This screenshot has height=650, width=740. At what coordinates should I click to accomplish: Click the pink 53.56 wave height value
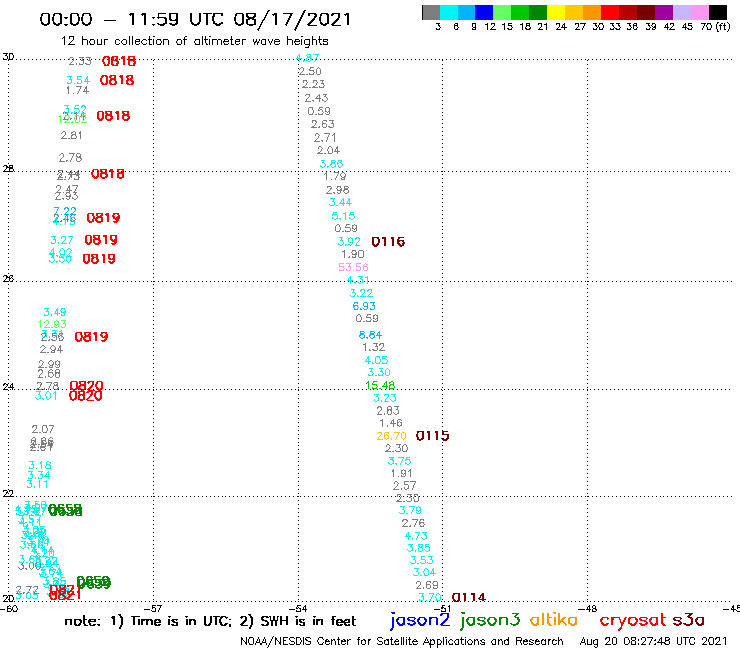[353, 267]
